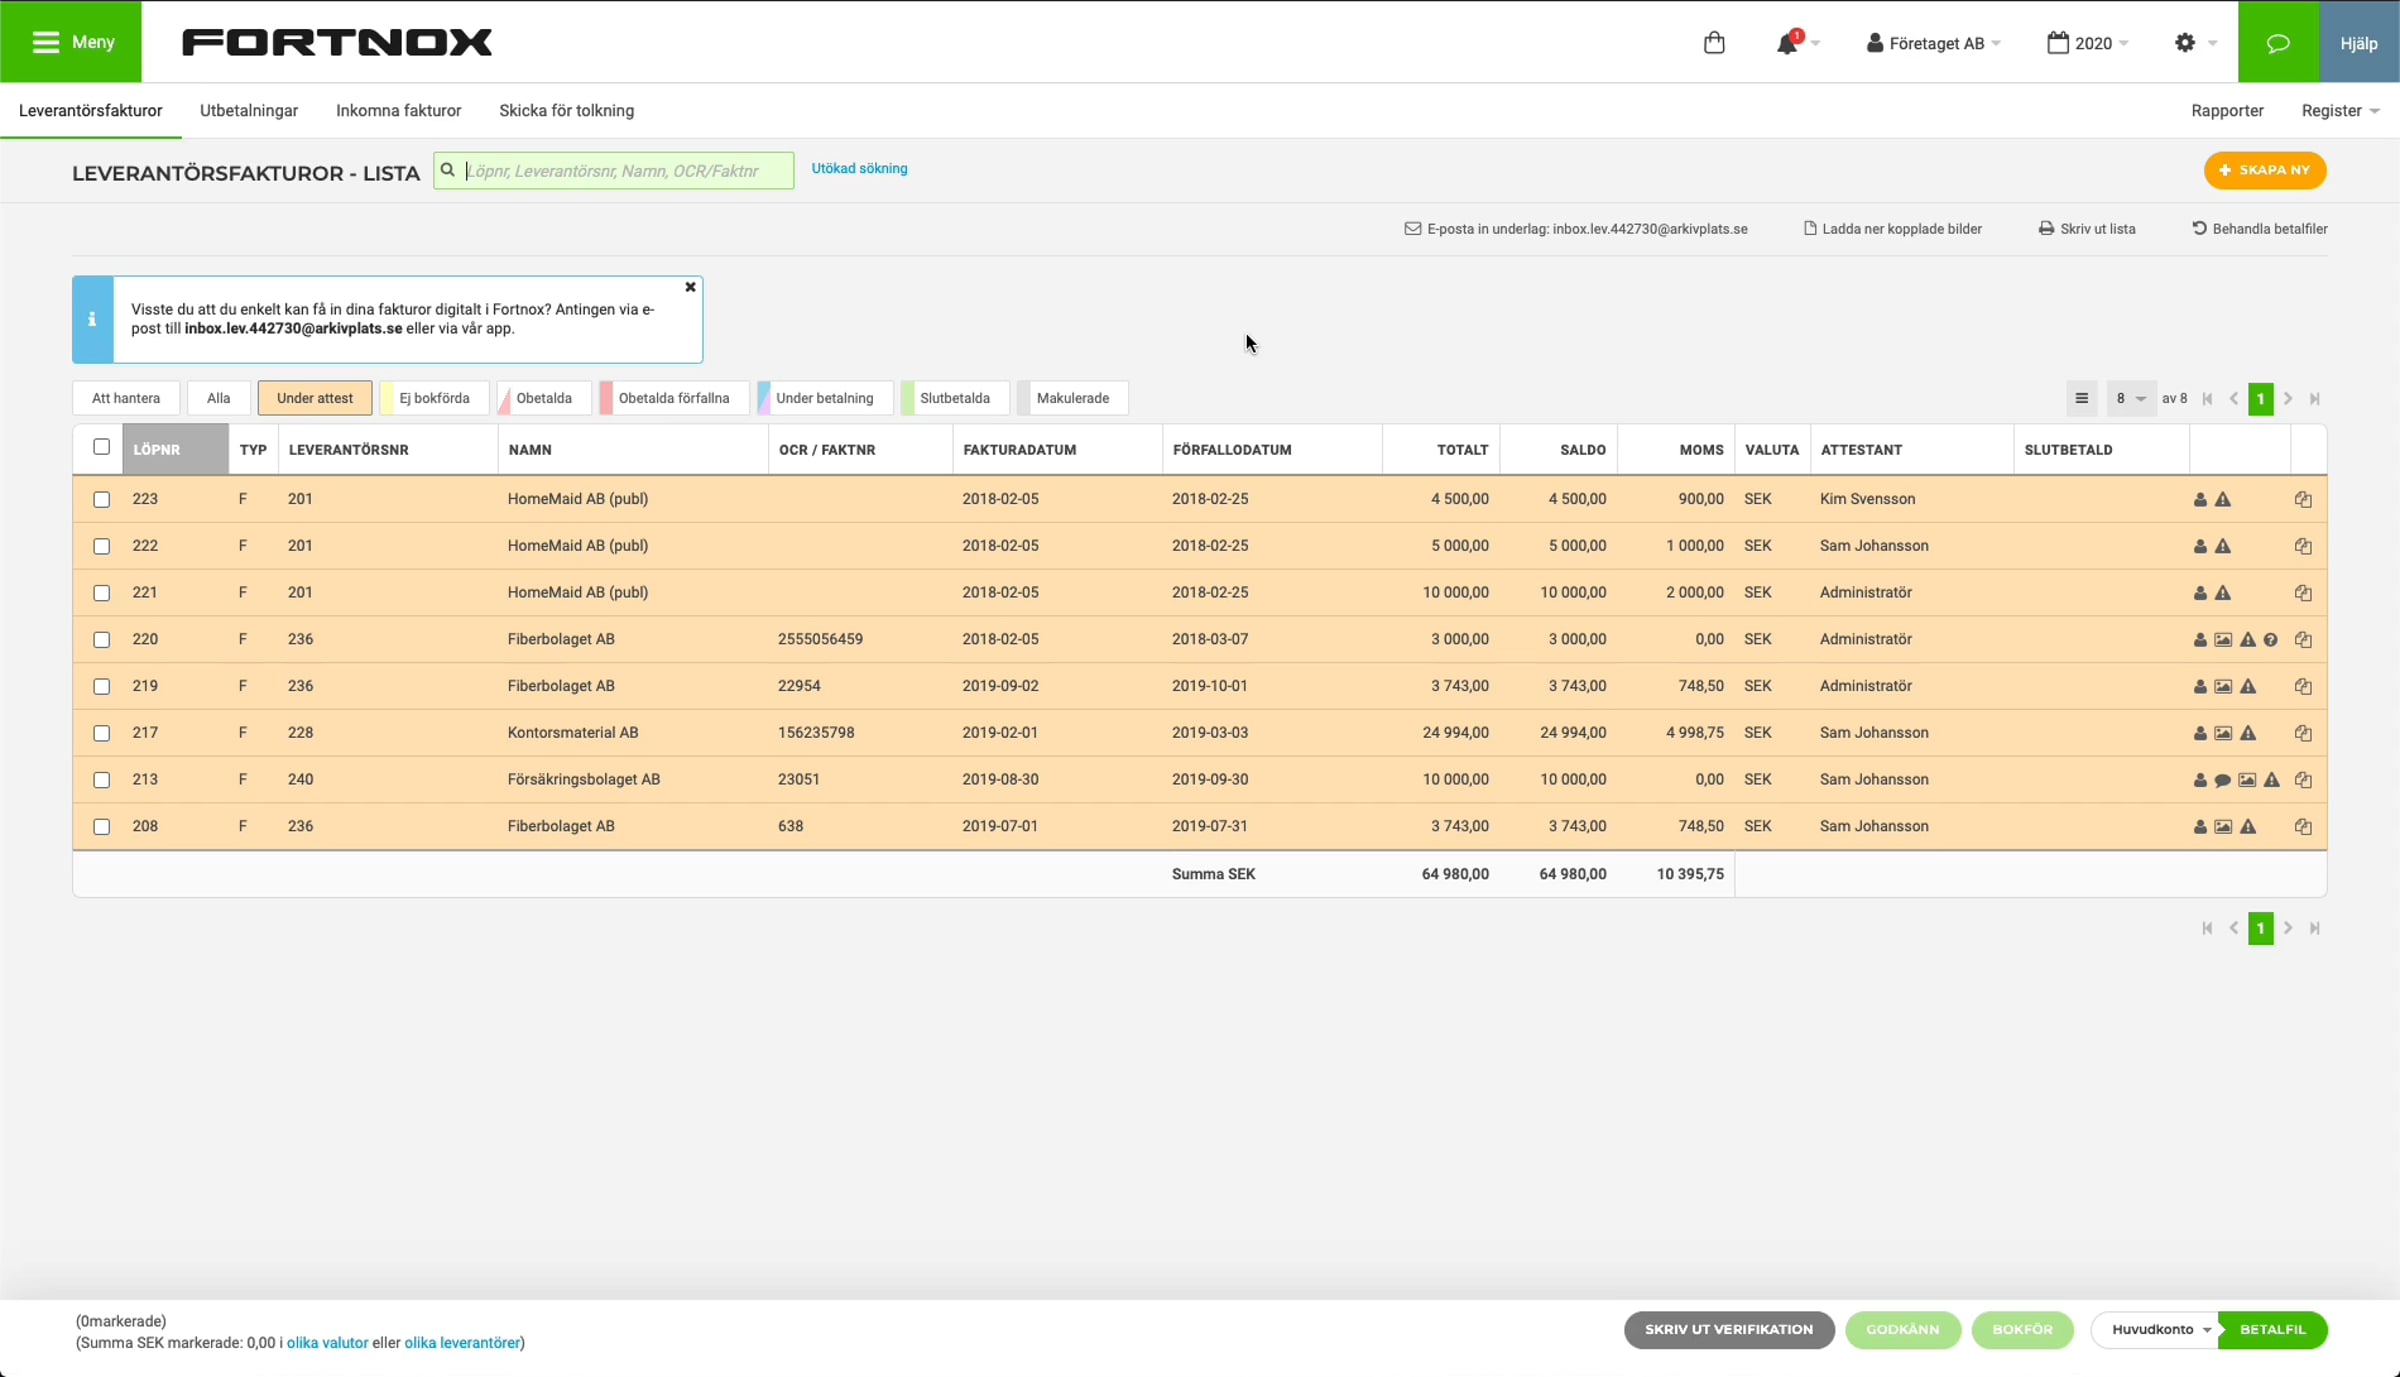Image resolution: width=2400 pixels, height=1377 pixels.
Task: Tick the checkbox for invoice 221
Action: (101, 593)
